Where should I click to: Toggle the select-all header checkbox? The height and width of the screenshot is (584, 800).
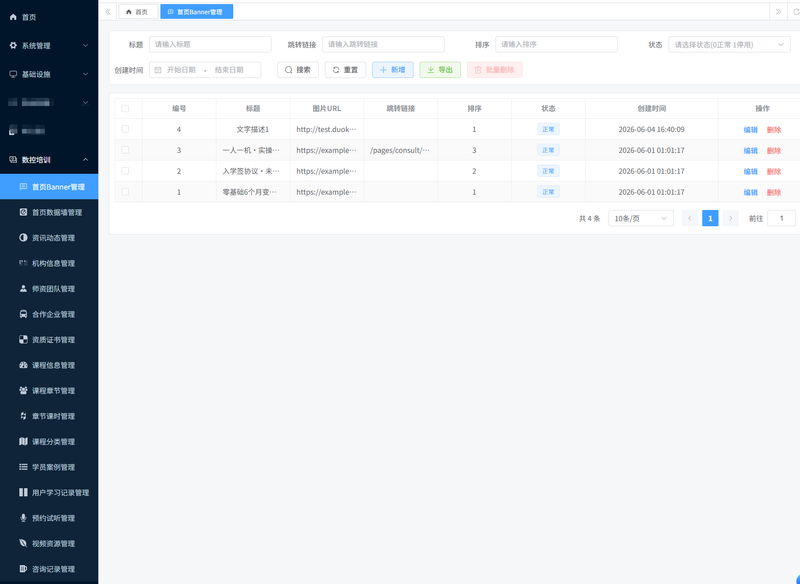point(125,108)
